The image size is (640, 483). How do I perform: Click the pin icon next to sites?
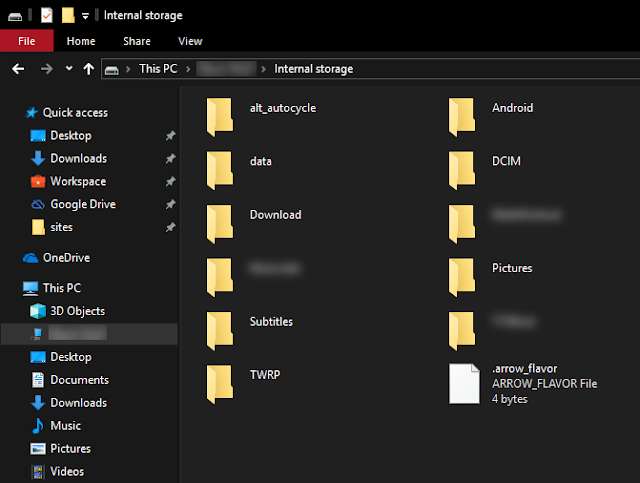tap(170, 227)
